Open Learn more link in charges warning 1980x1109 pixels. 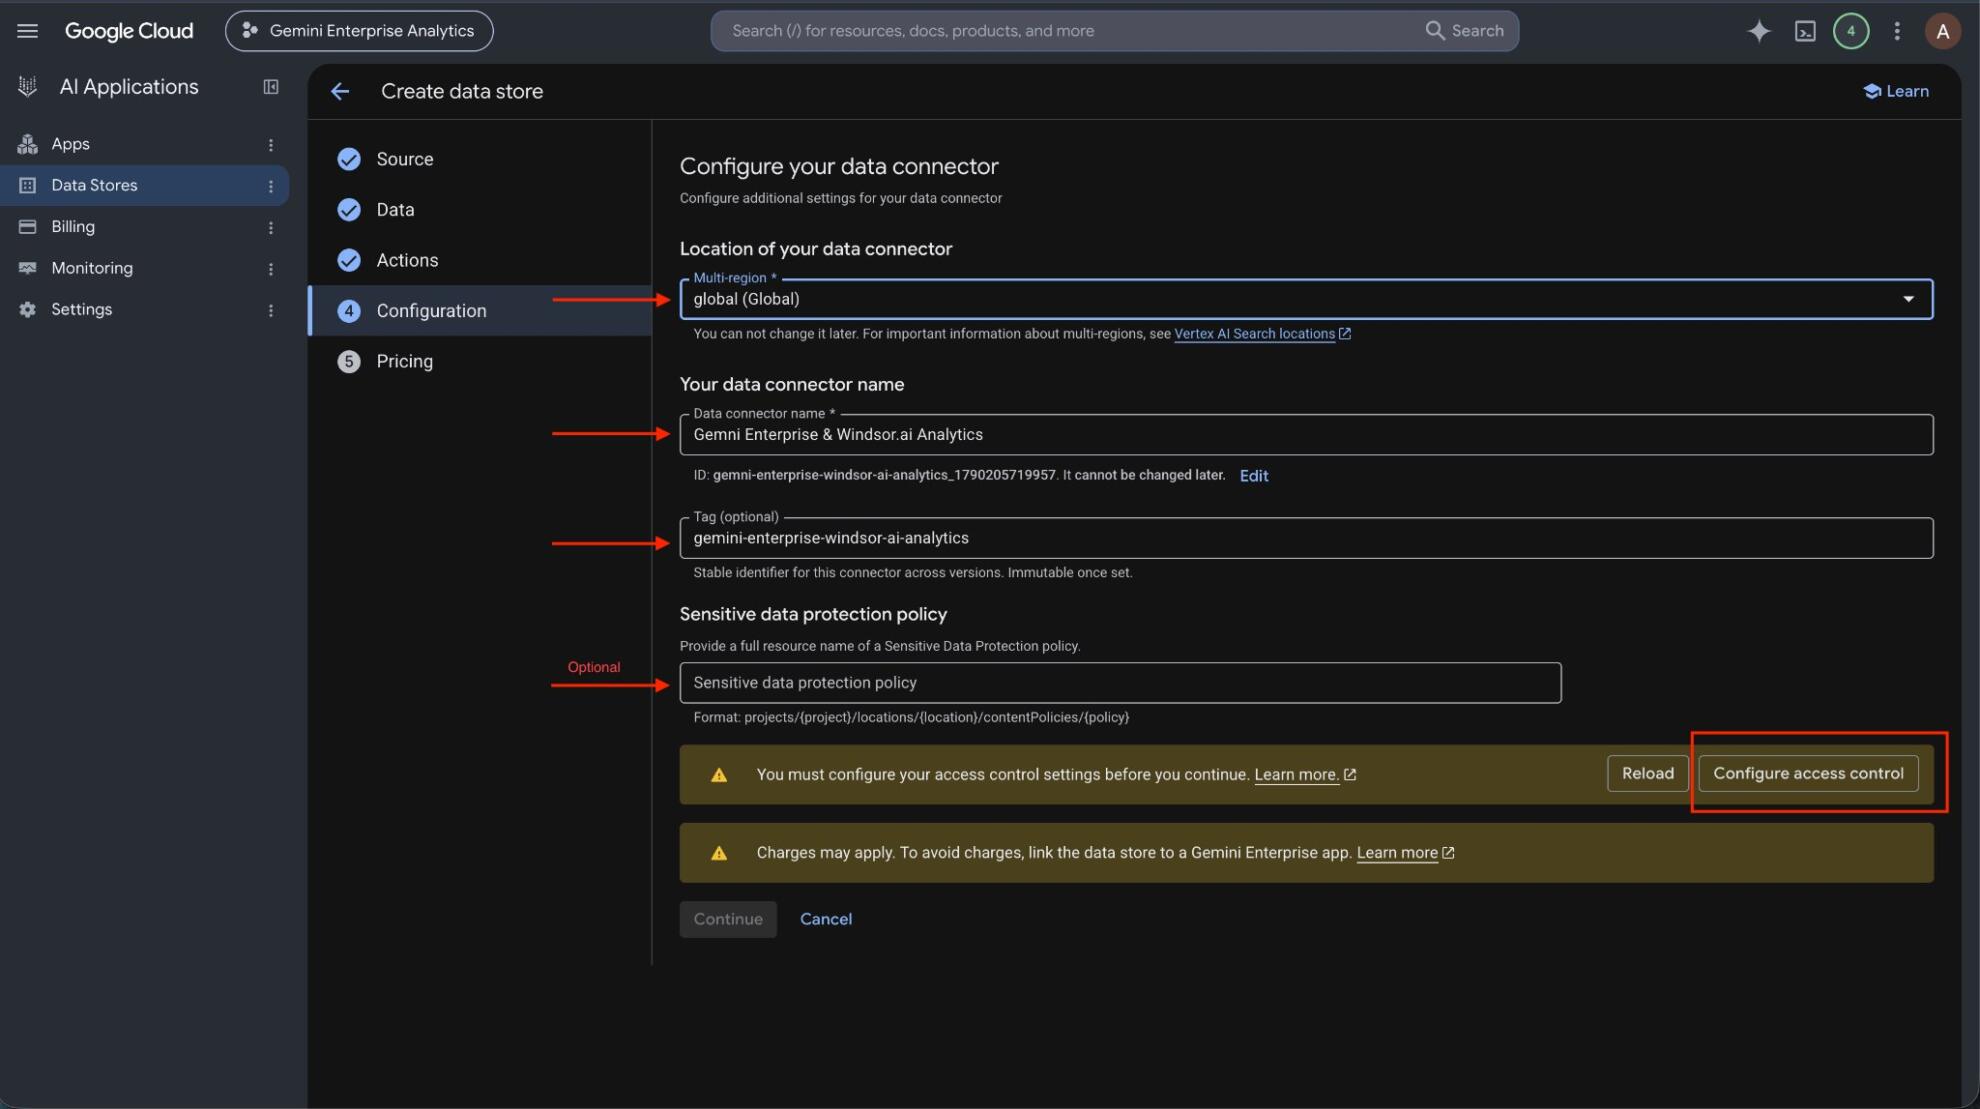(1405, 853)
